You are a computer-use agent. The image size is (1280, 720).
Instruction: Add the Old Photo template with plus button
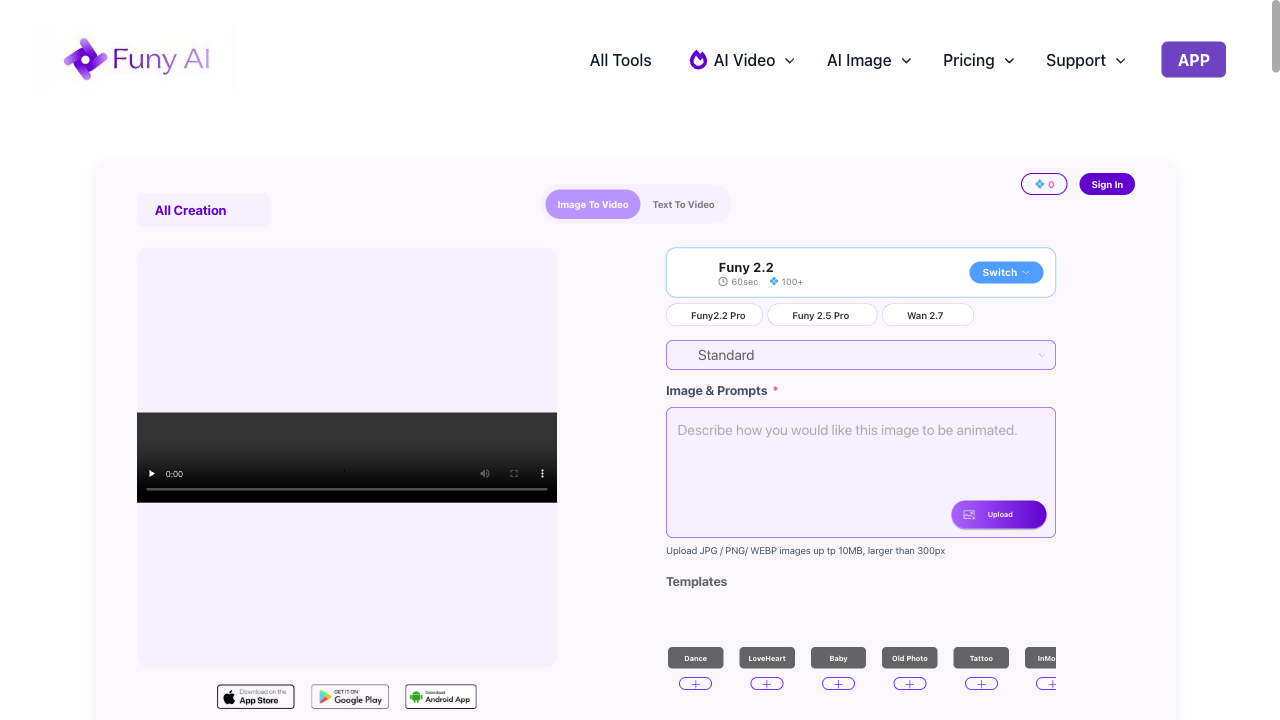click(910, 684)
